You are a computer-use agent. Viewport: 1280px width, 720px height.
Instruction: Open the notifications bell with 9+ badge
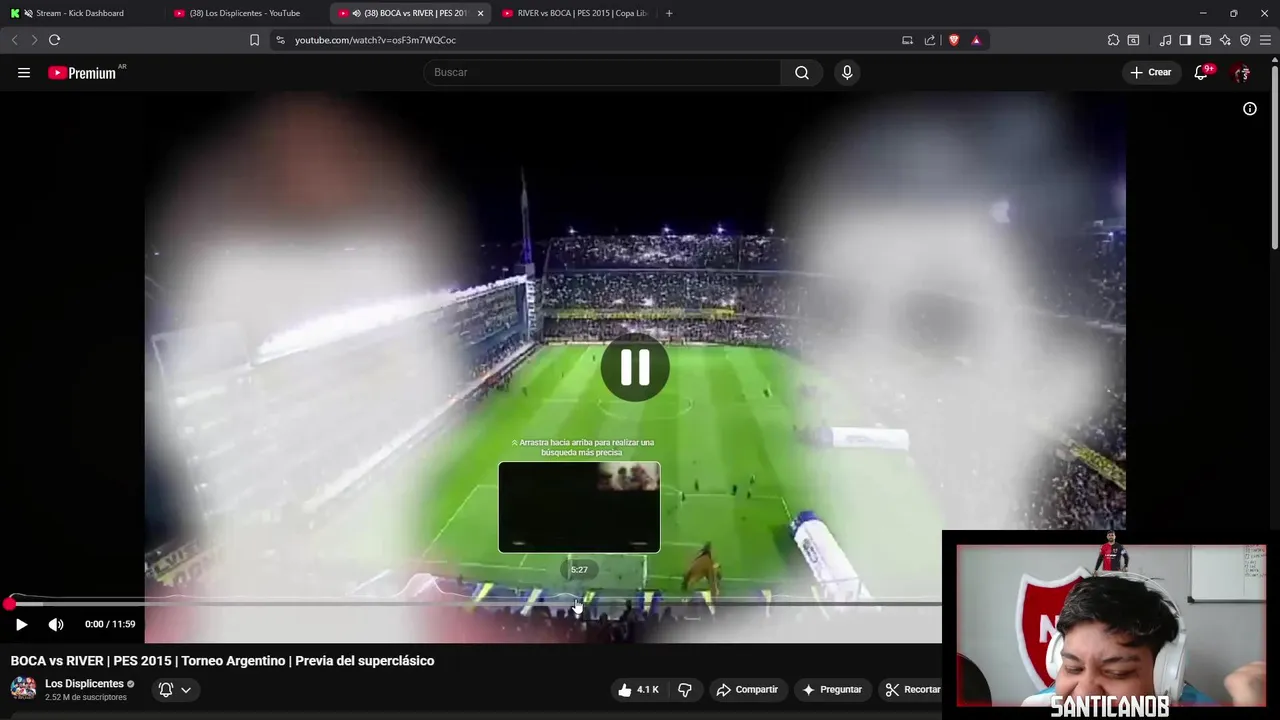[x=1202, y=72]
